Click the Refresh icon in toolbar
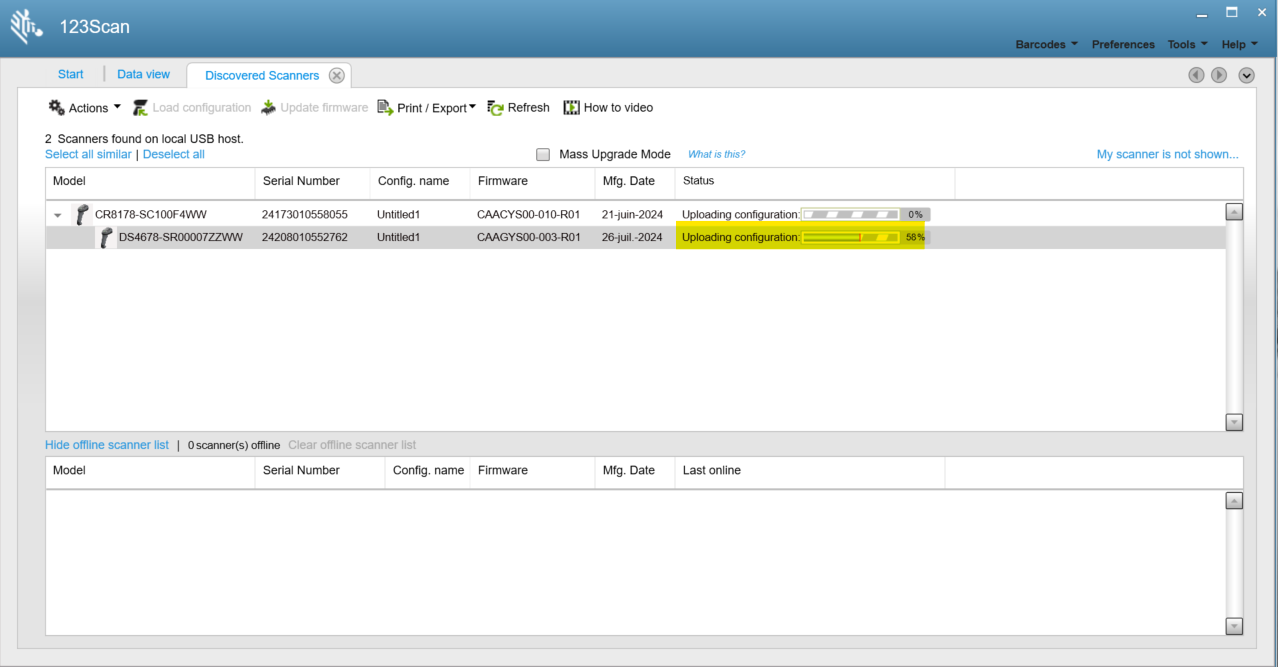1278x667 pixels. pos(495,108)
